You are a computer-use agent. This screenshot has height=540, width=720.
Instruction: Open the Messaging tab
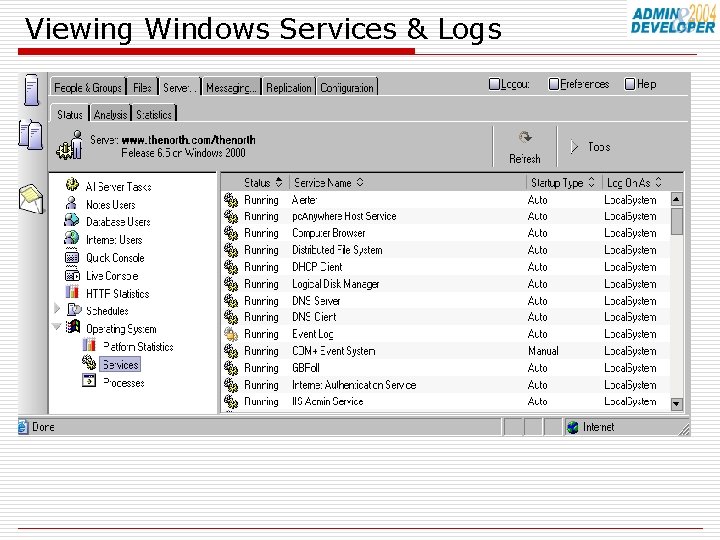(231, 87)
